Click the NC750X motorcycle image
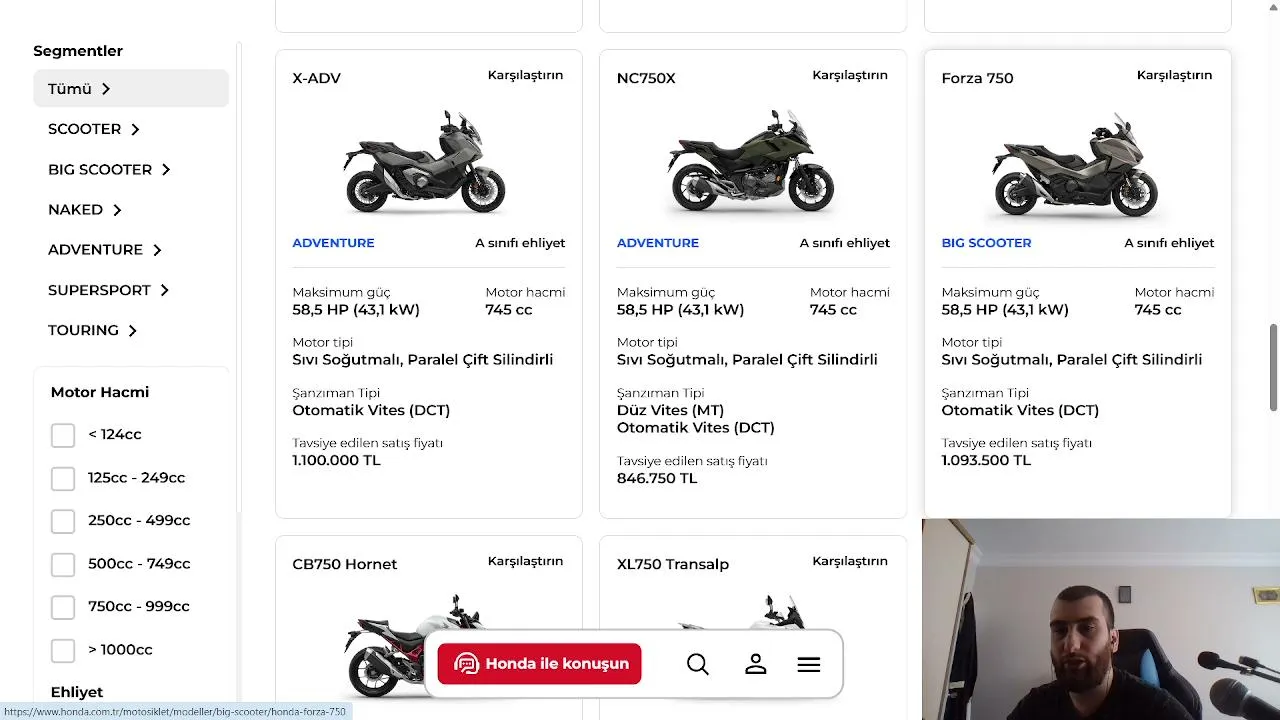1280x720 pixels. point(751,162)
